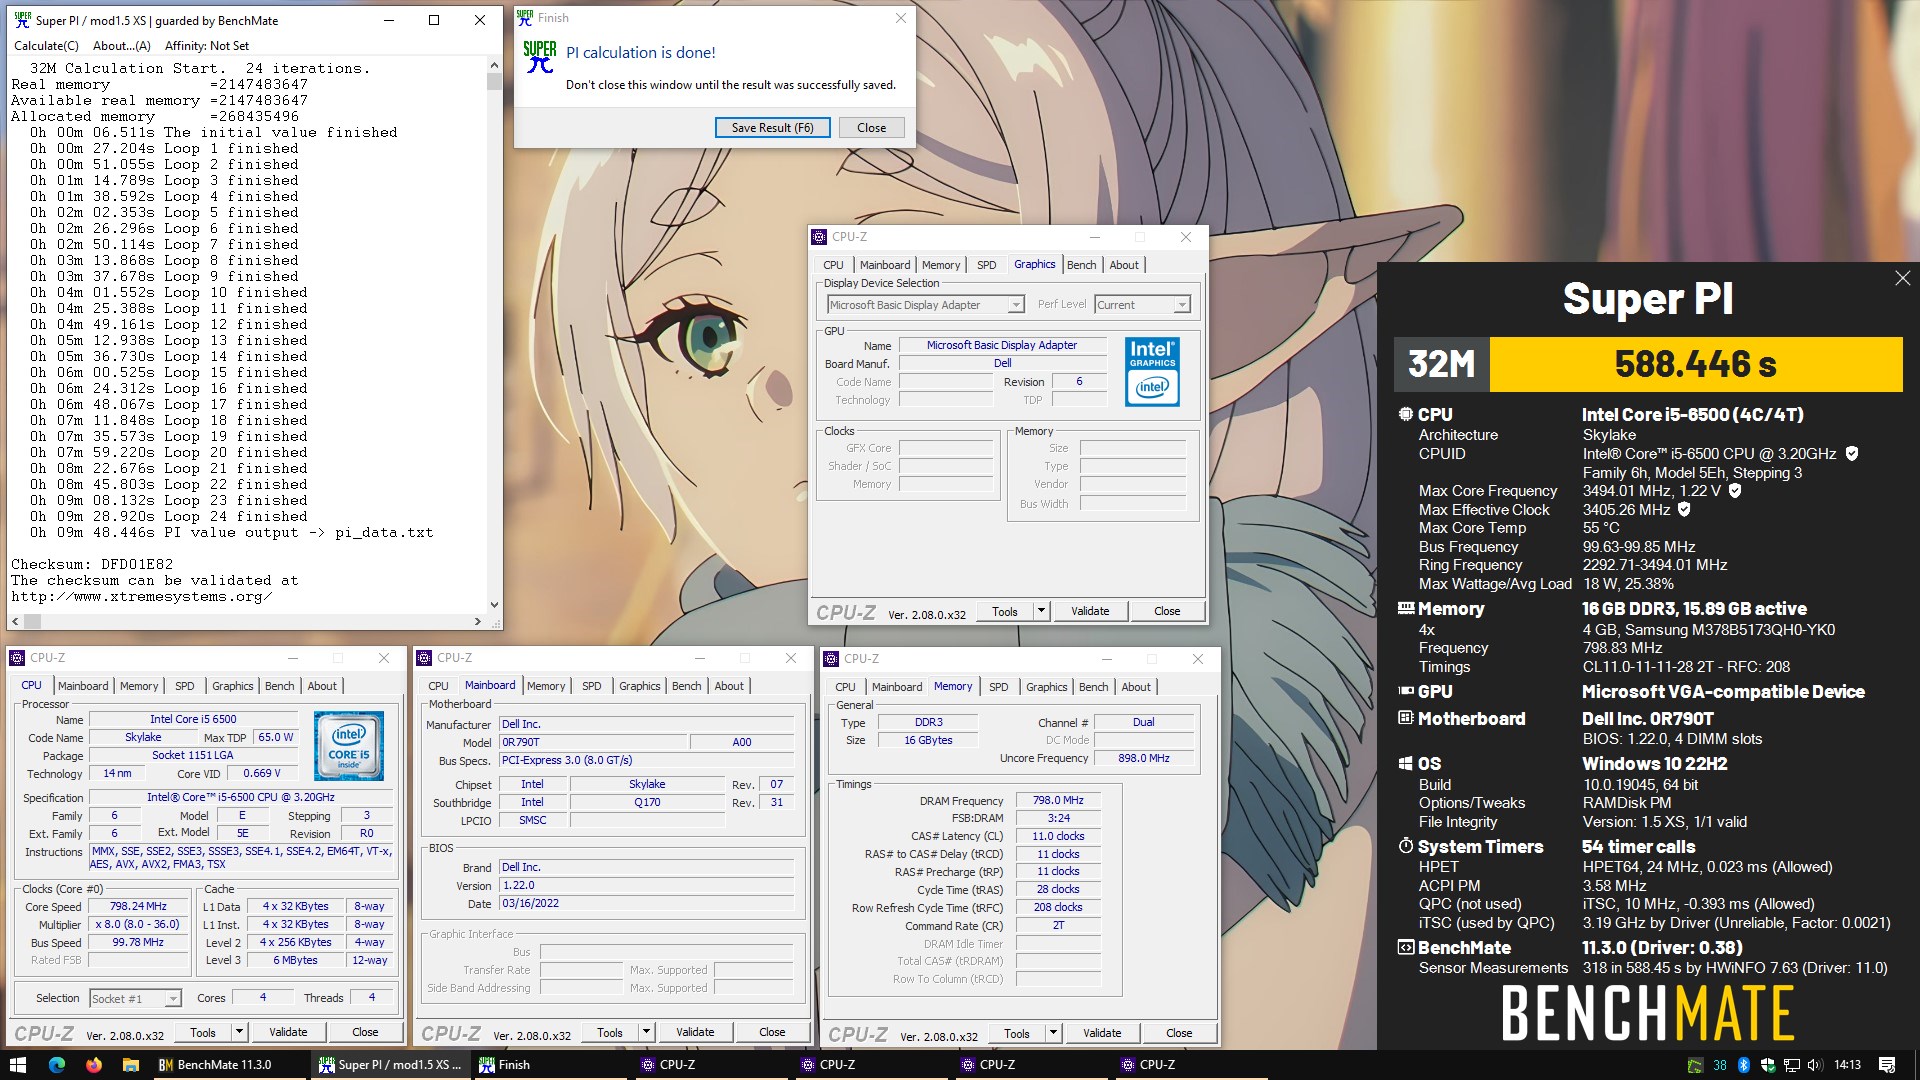Screen dimensions: 1920x1080
Task: Click the OS Windows logo icon in BenchMate panel
Action: [x=1406, y=763]
